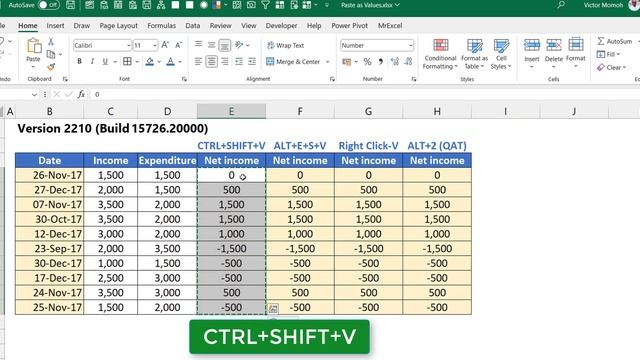Click Accounting Number Format icon
Viewport: 640px width, 360px height.
(347, 62)
